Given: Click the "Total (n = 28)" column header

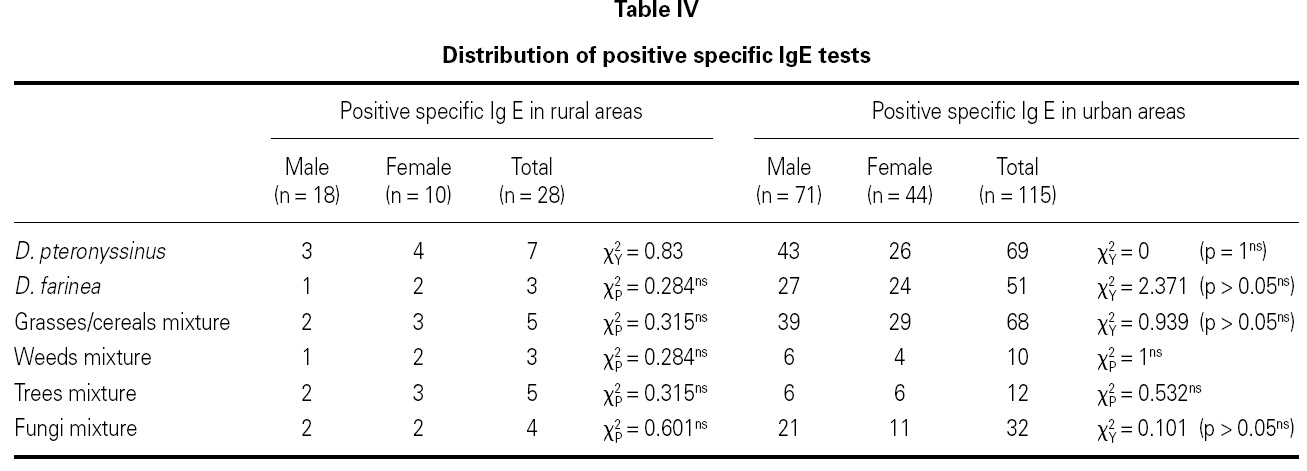Looking at the screenshot, I should click(531, 181).
